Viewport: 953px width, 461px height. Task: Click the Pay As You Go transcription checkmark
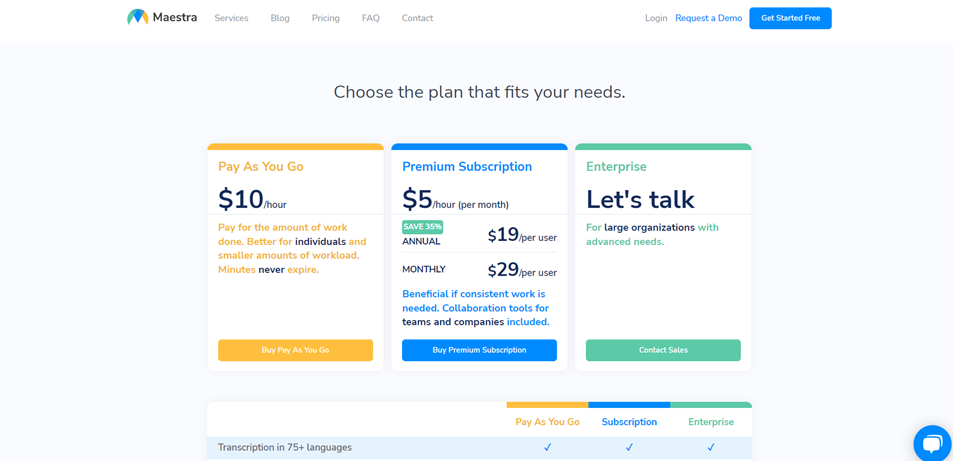[x=547, y=447]
